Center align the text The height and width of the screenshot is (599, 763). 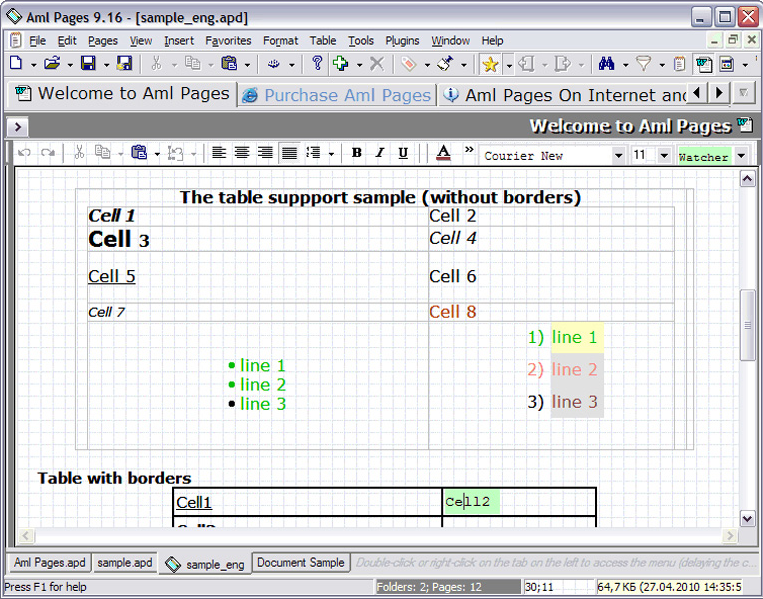coord(242,153)
